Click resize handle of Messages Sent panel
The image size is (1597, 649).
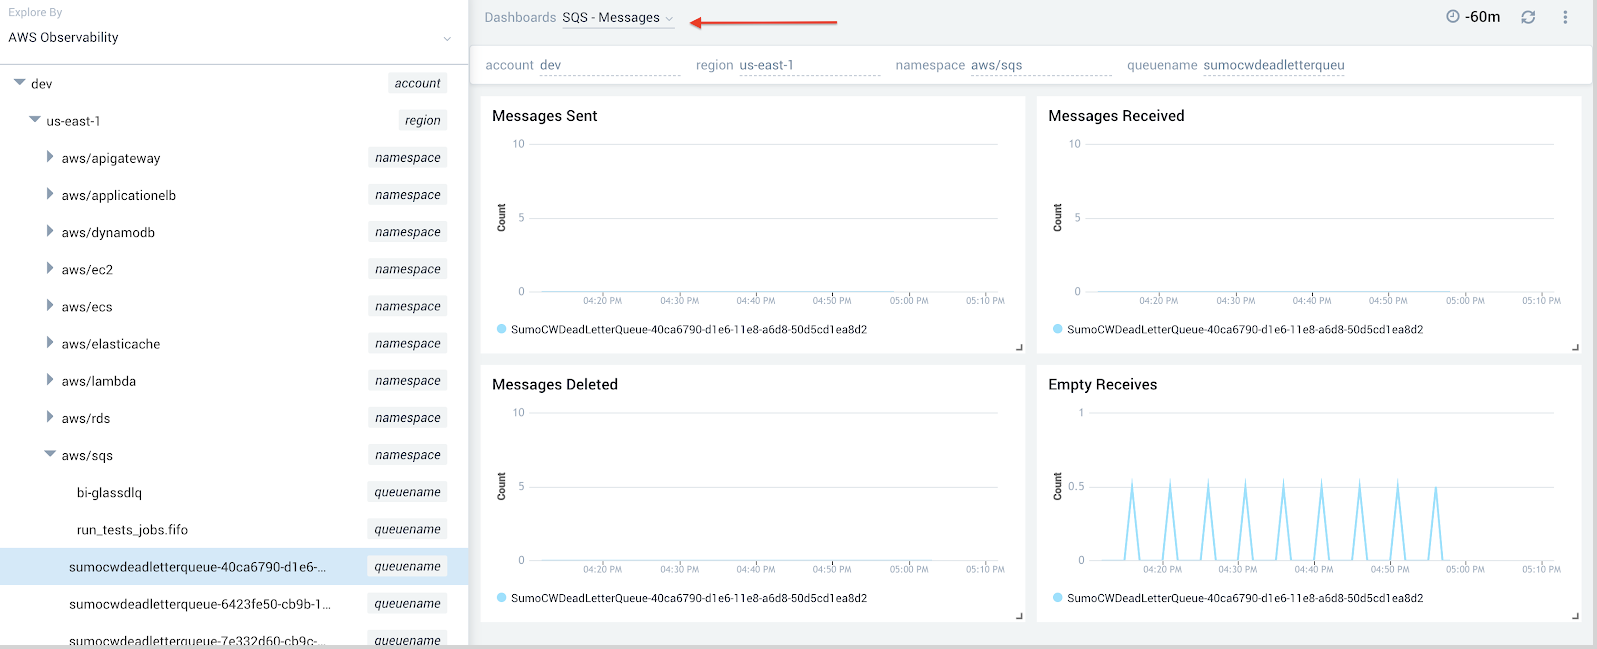pos(1019,347)
